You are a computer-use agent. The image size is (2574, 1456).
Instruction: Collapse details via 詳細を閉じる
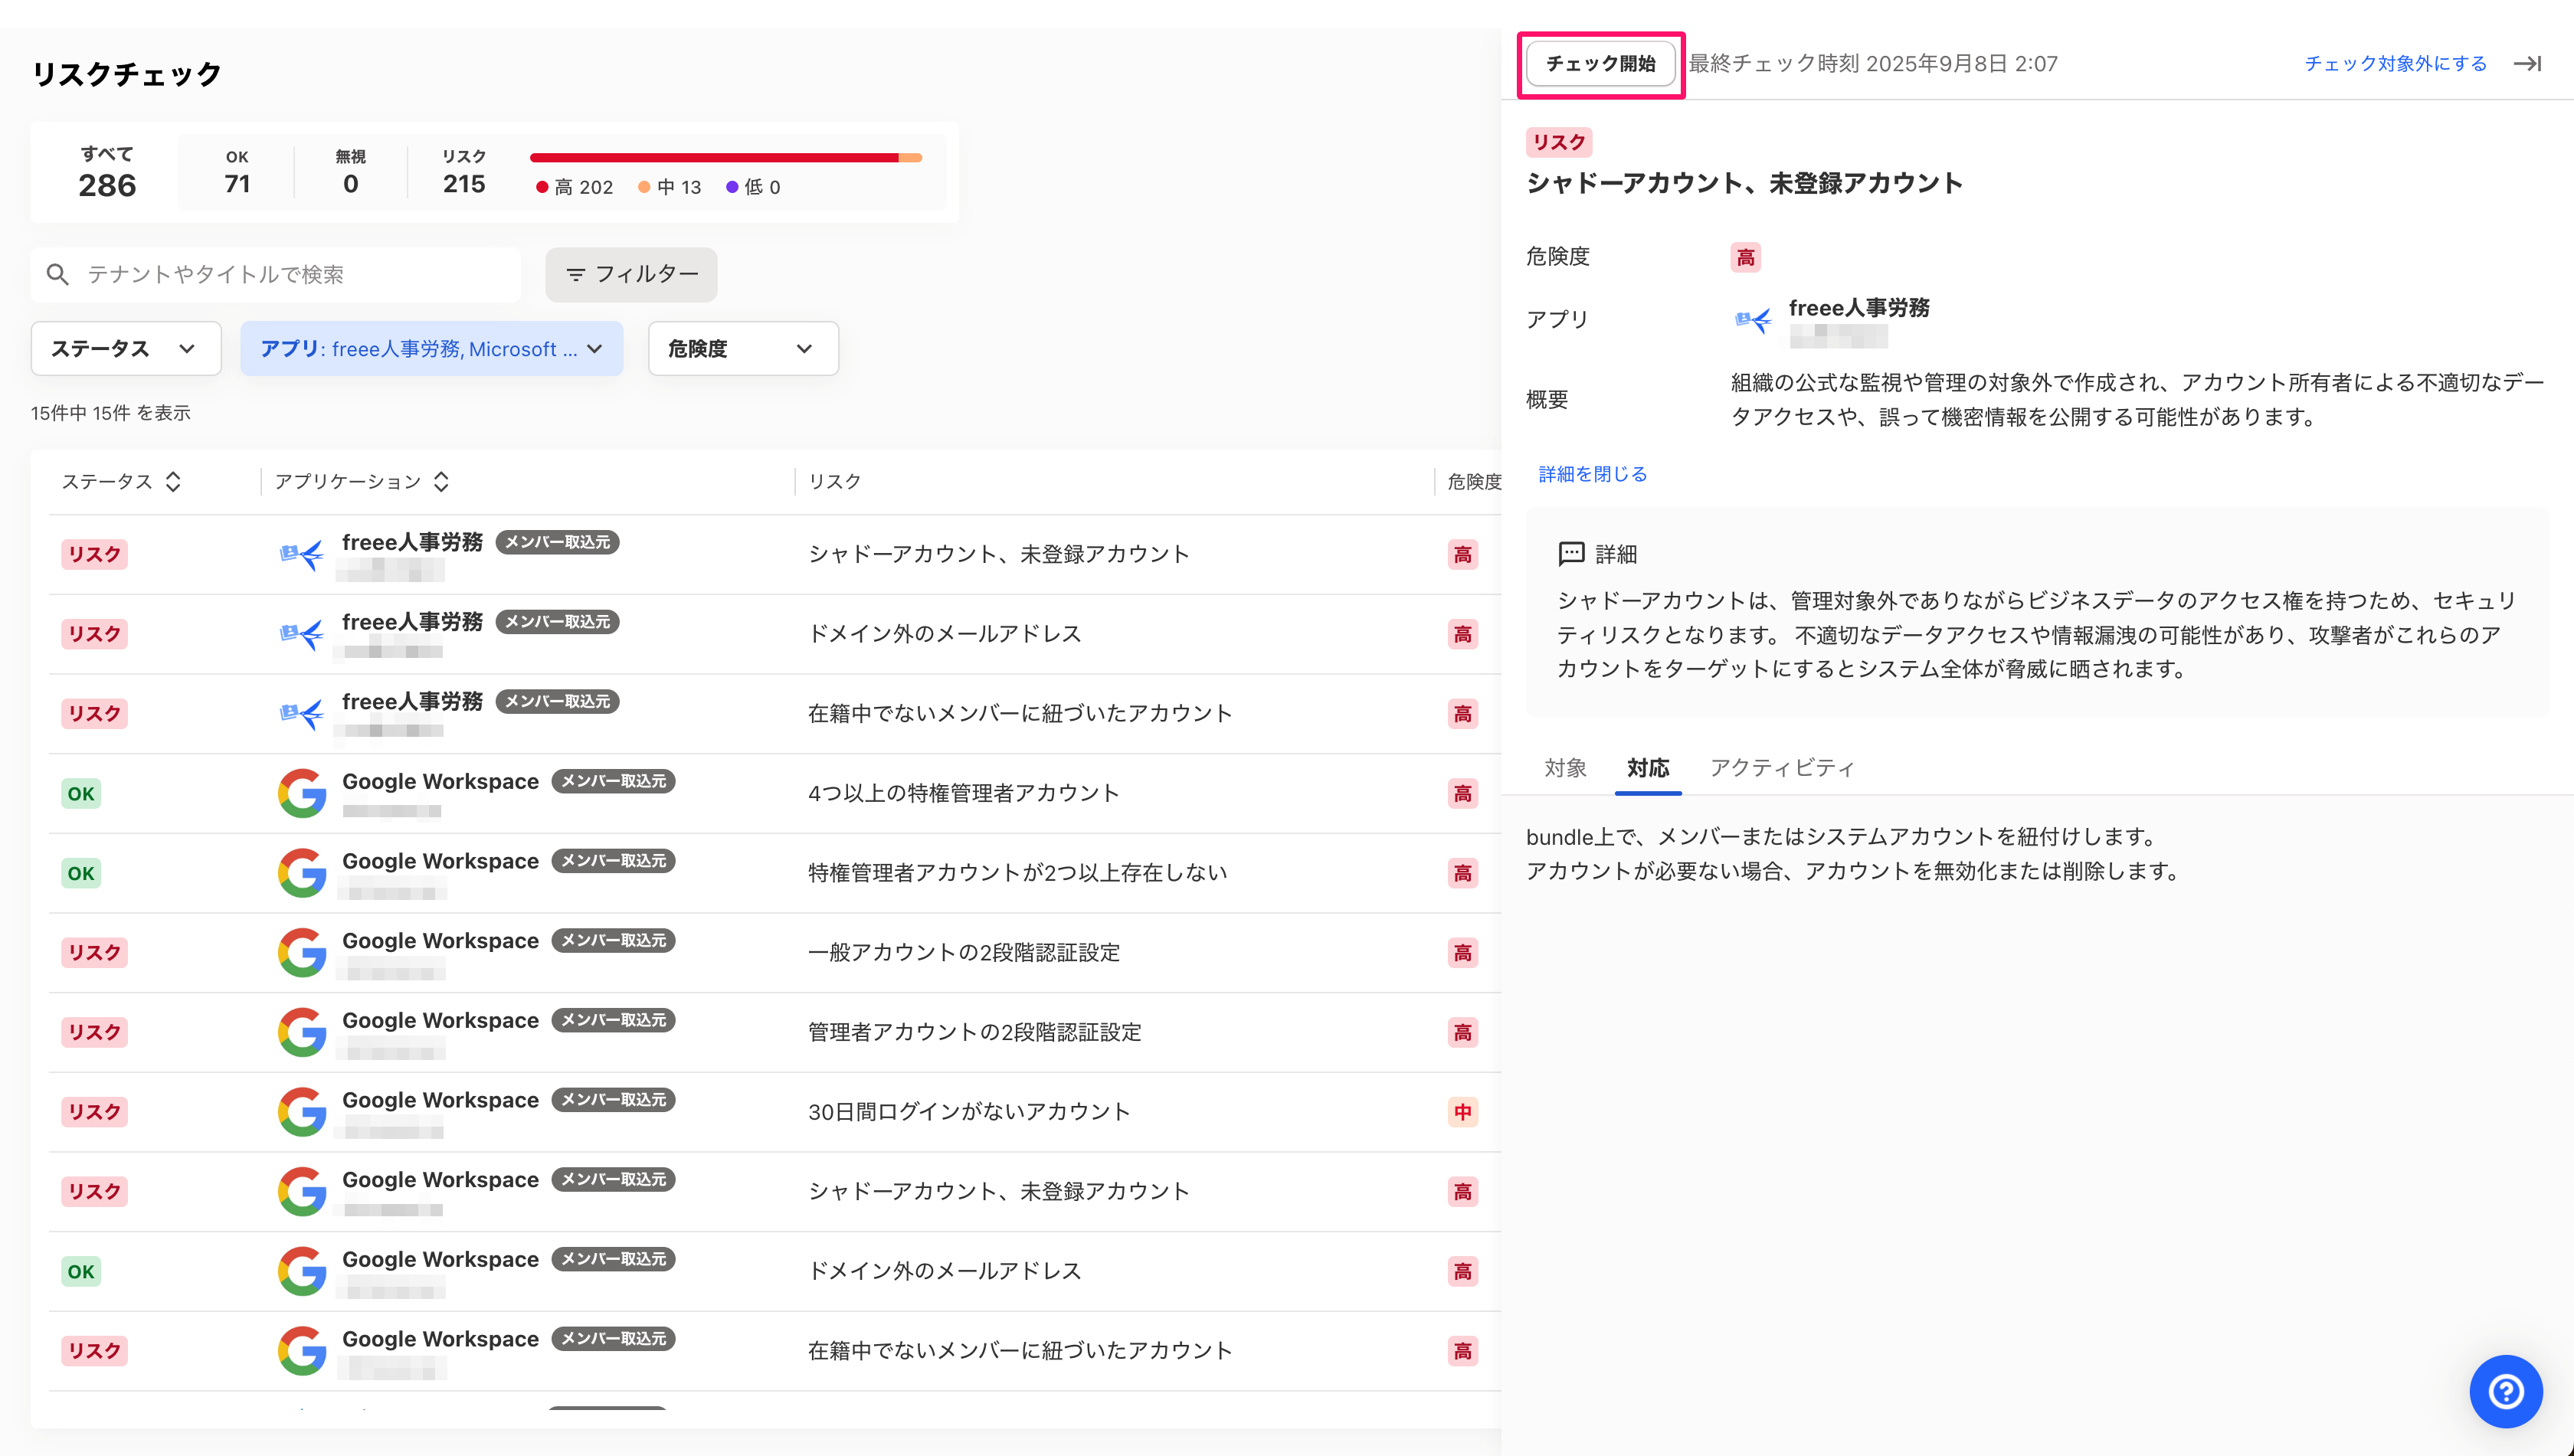pos(1592,474)
